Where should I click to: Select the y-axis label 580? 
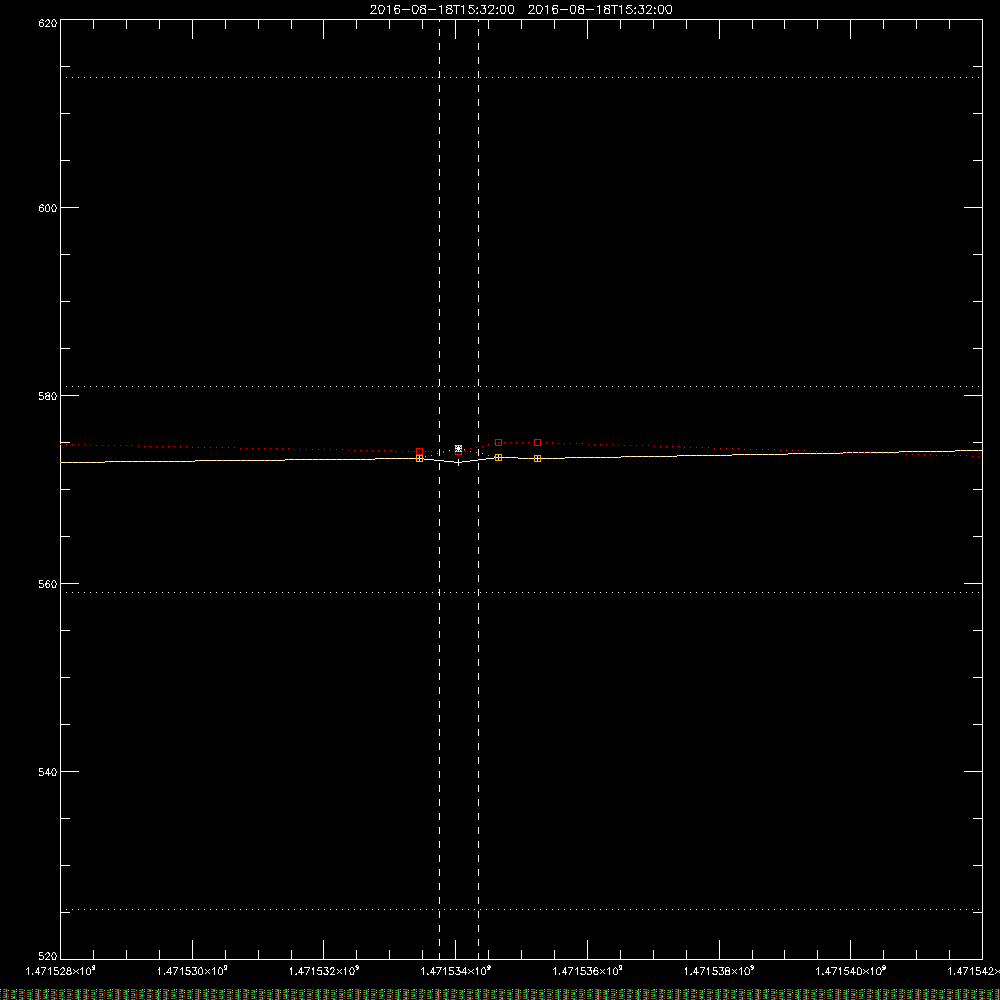pyautogui.click(x=48, y=397)
